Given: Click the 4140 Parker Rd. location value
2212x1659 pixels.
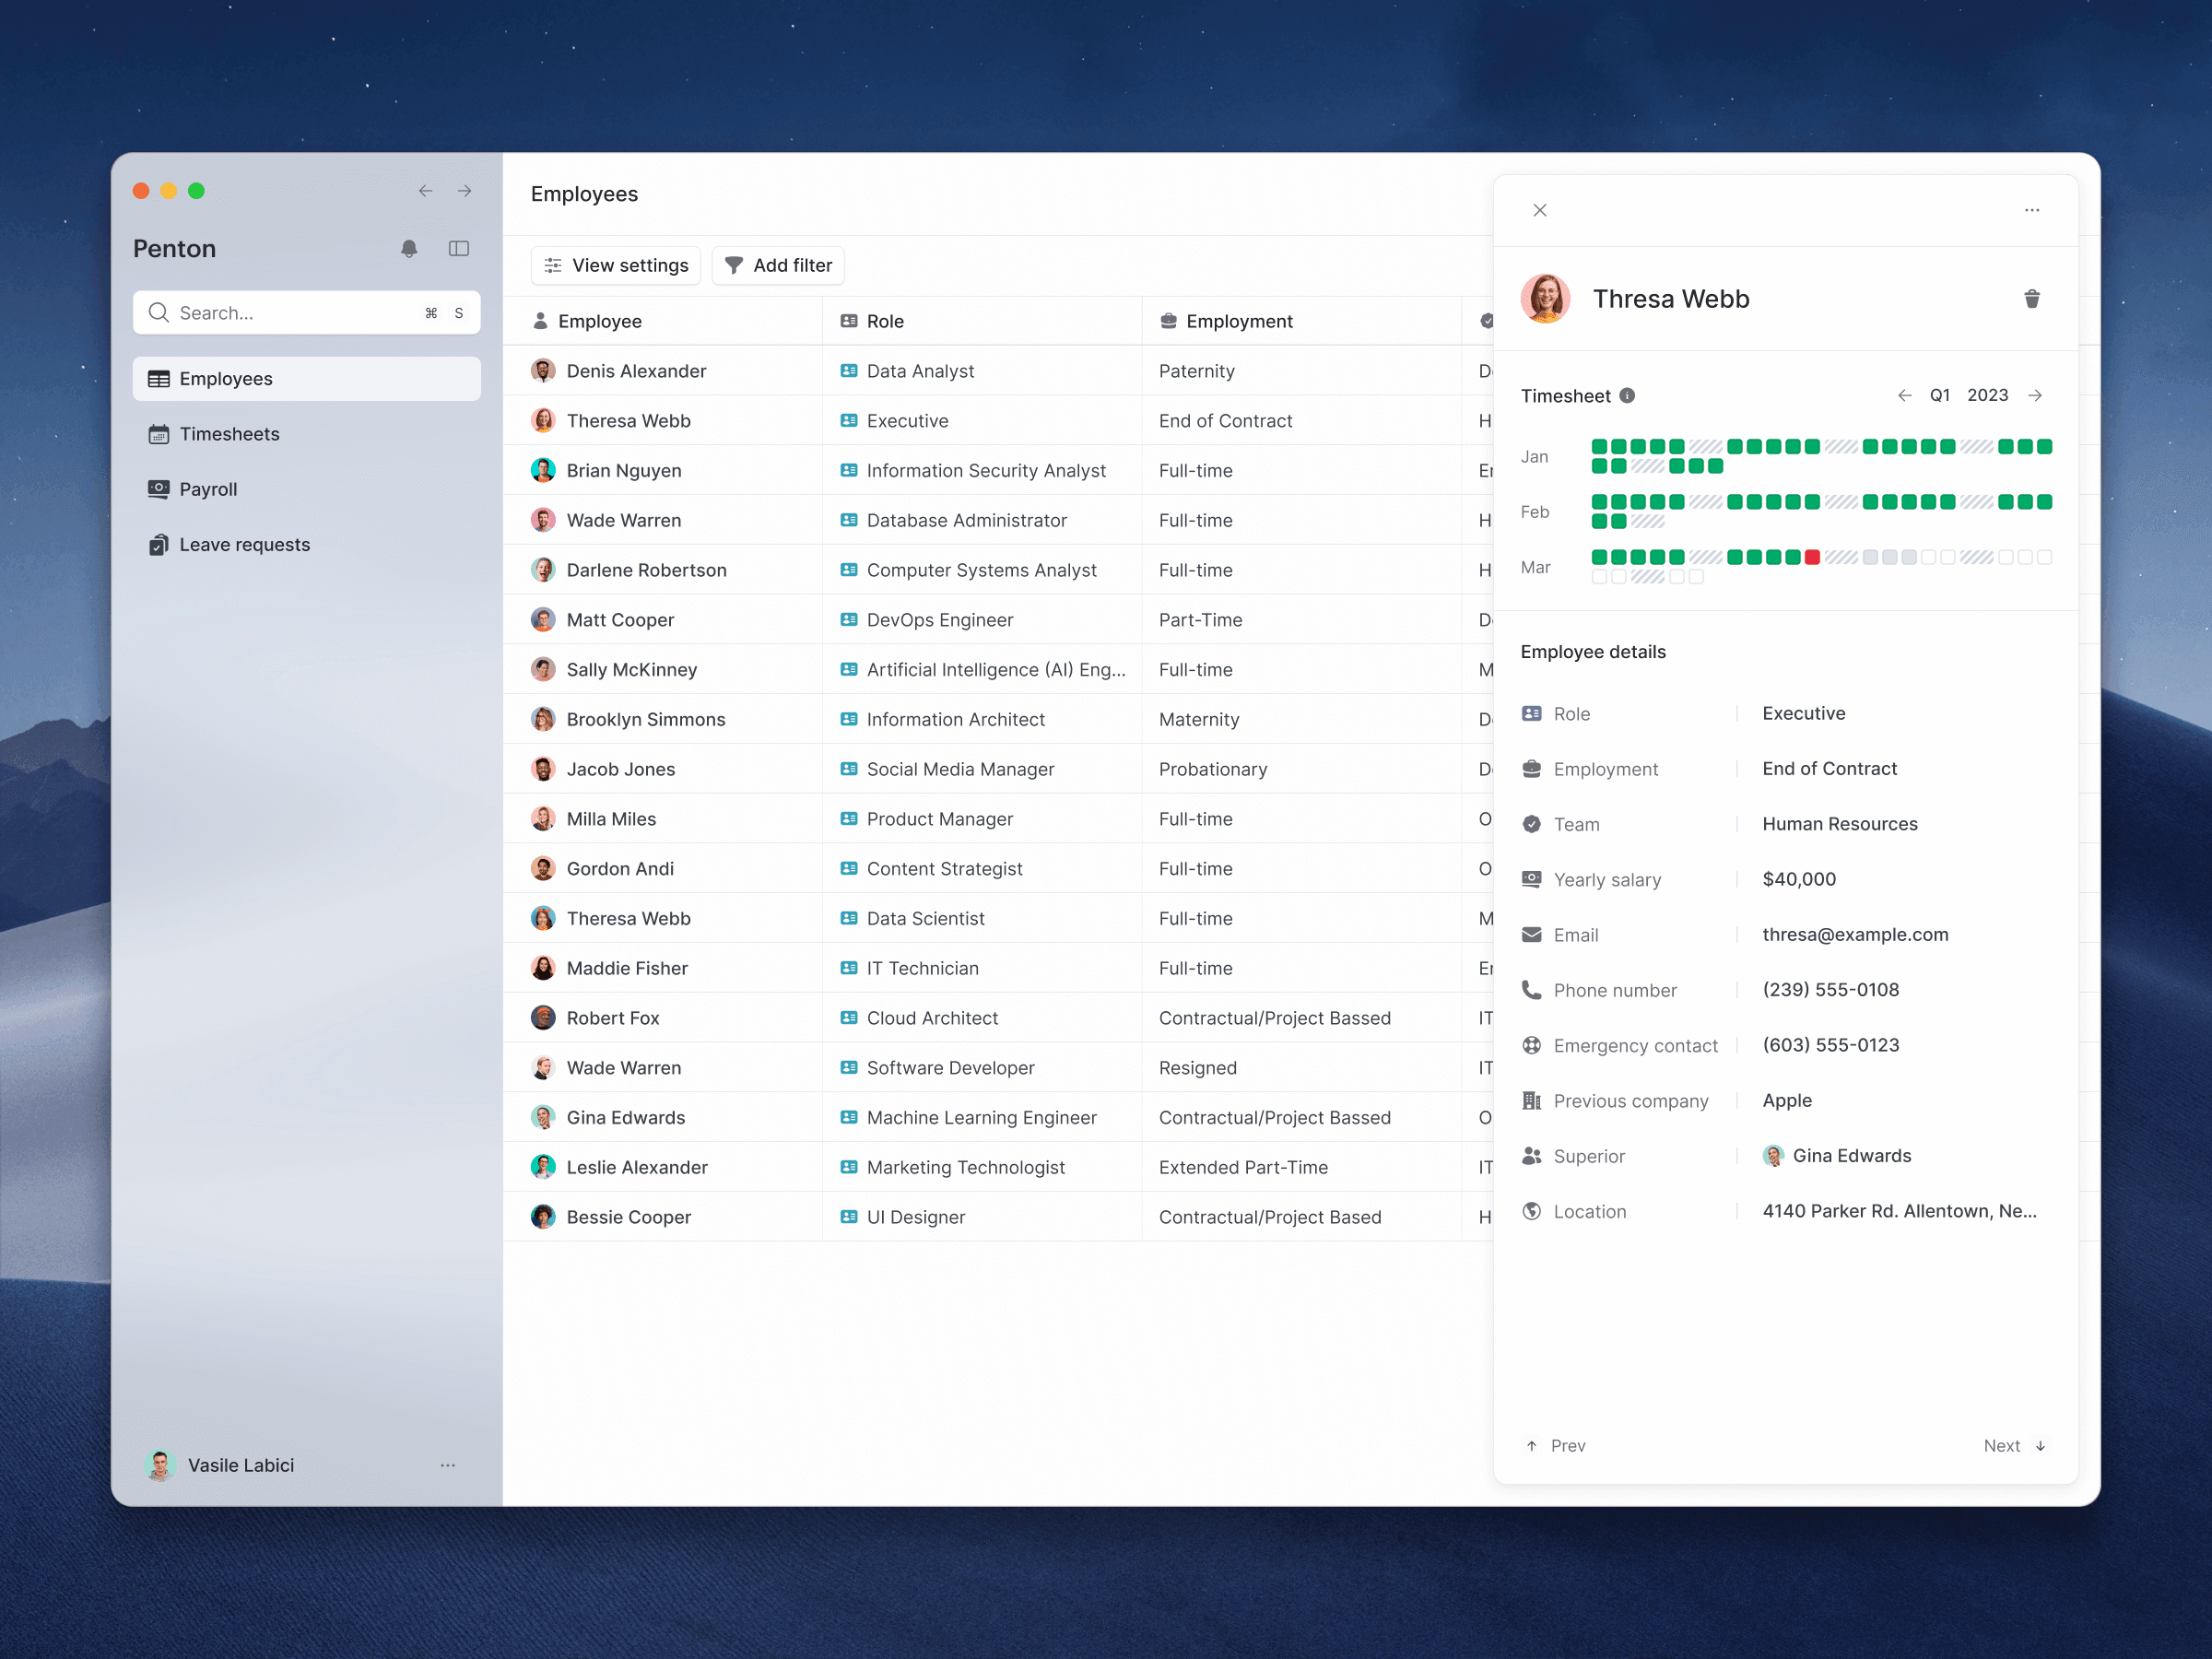Looking at the screenshot, I should coord(1899,1211).
